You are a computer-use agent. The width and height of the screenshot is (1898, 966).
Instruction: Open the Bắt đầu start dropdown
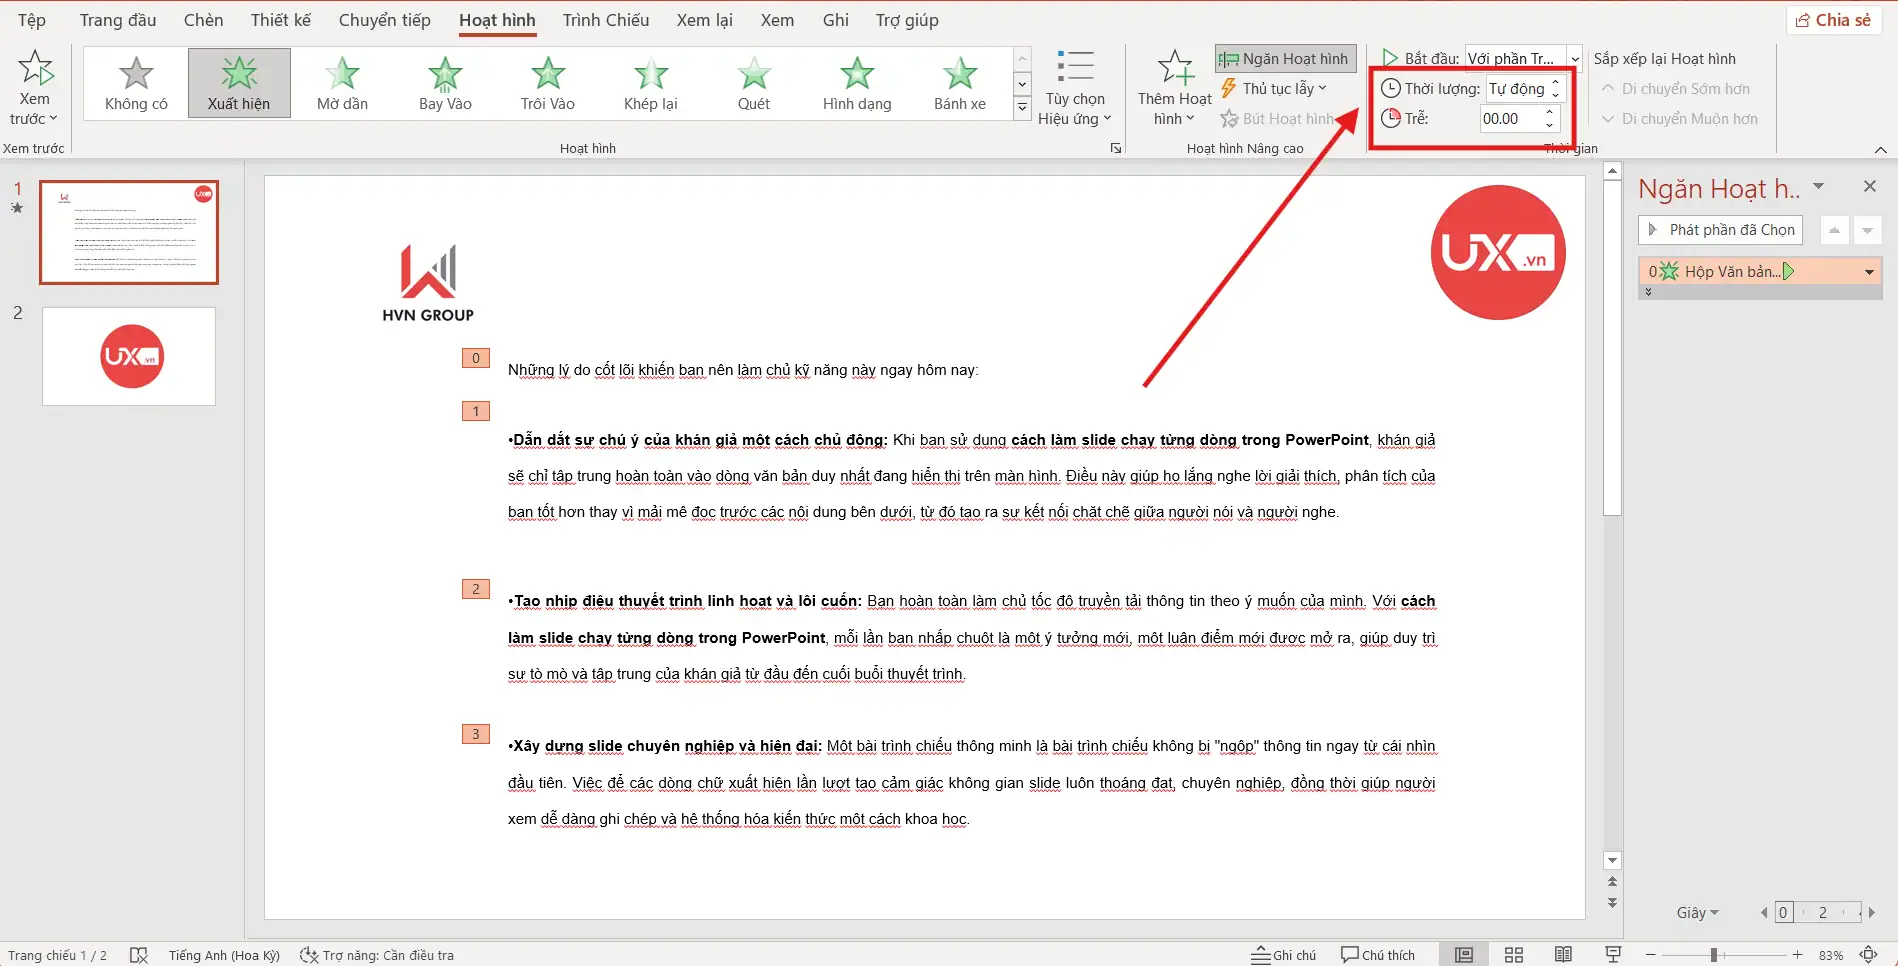(x=1574, y=59)
